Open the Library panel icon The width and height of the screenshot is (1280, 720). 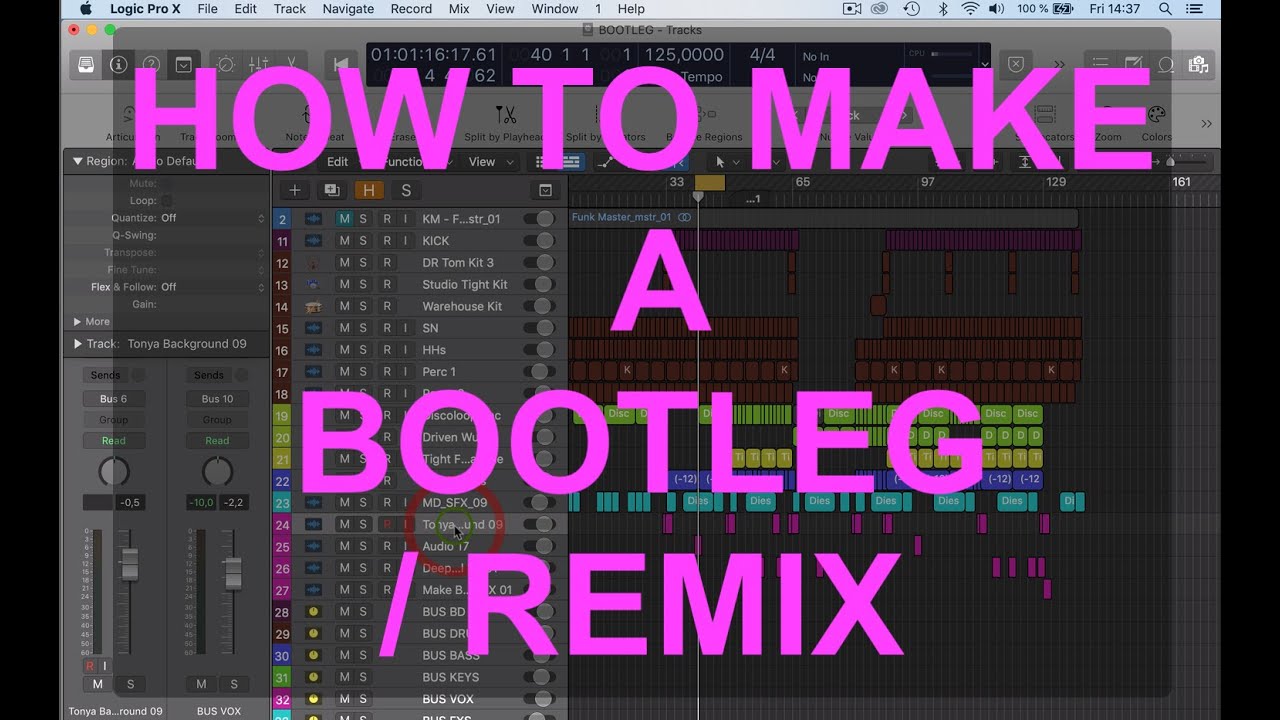(x=87, y=64)
